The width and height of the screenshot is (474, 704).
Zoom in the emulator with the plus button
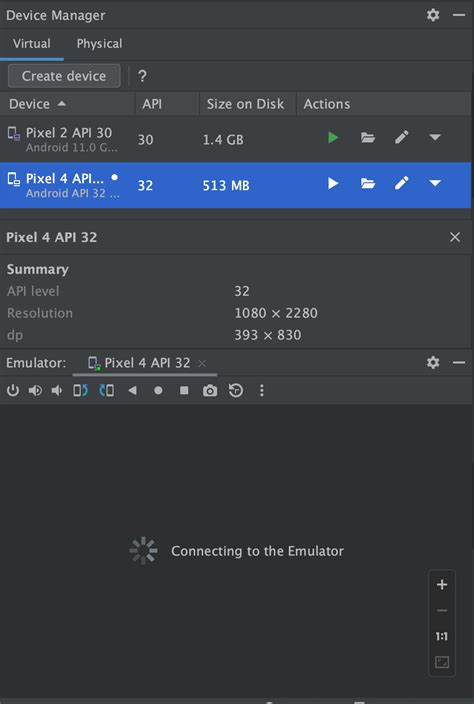point(442,585)
